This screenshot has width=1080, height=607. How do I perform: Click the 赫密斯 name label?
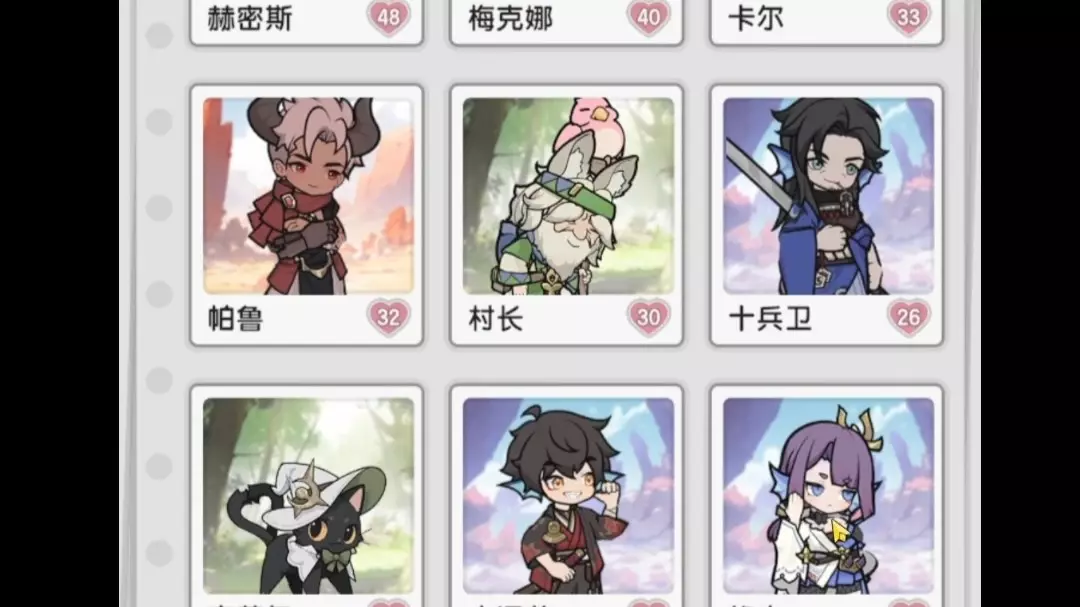pos(250,19)
